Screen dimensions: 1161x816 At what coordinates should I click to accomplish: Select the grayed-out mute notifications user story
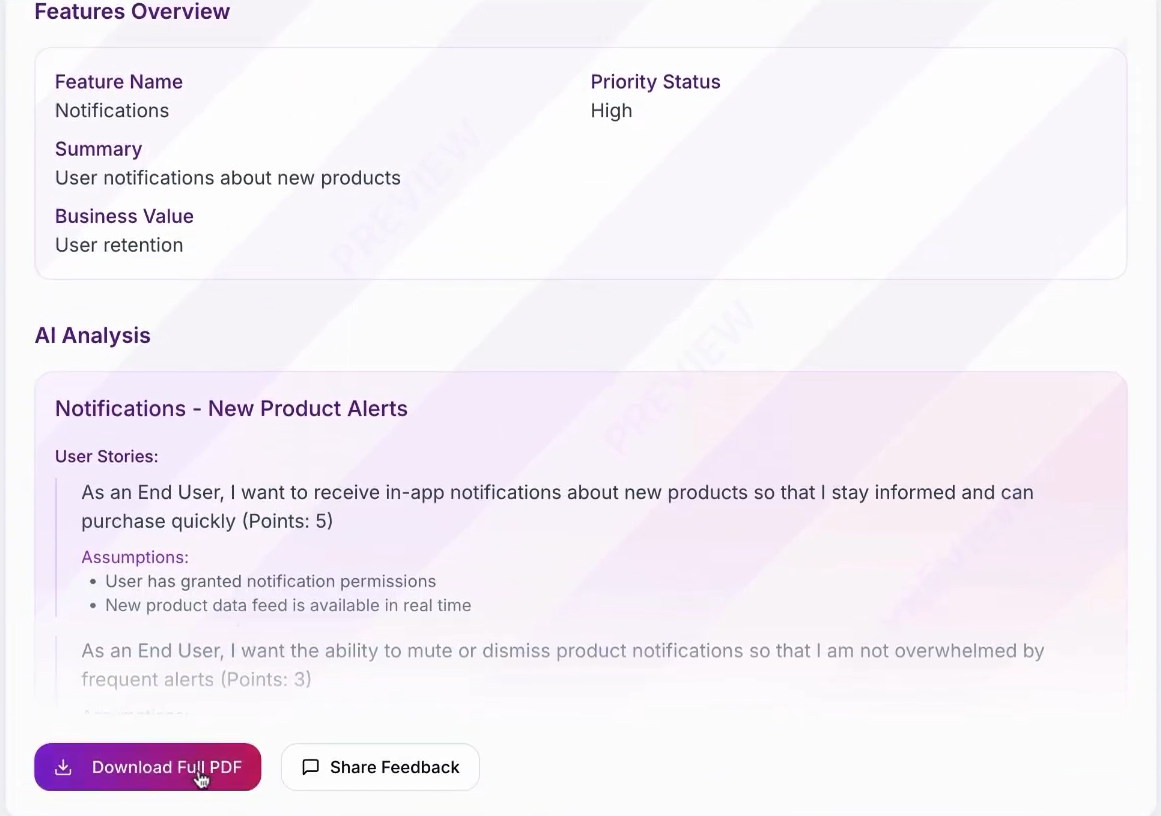tap(562, 664)
